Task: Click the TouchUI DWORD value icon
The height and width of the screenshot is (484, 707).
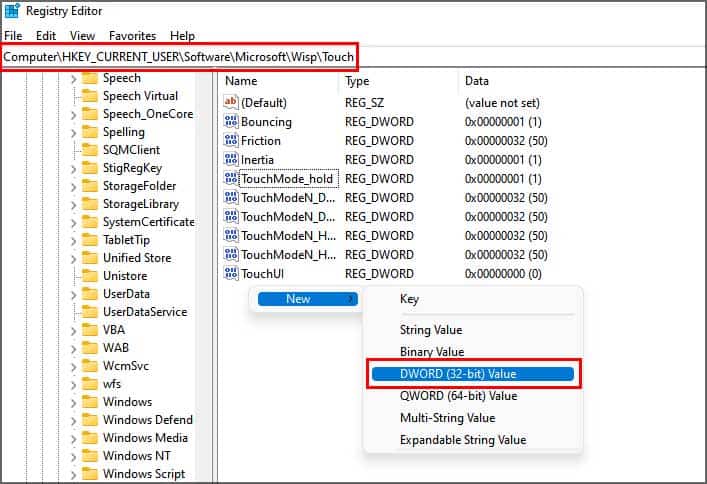Action: pyautogui.click(x=231, y=273)
